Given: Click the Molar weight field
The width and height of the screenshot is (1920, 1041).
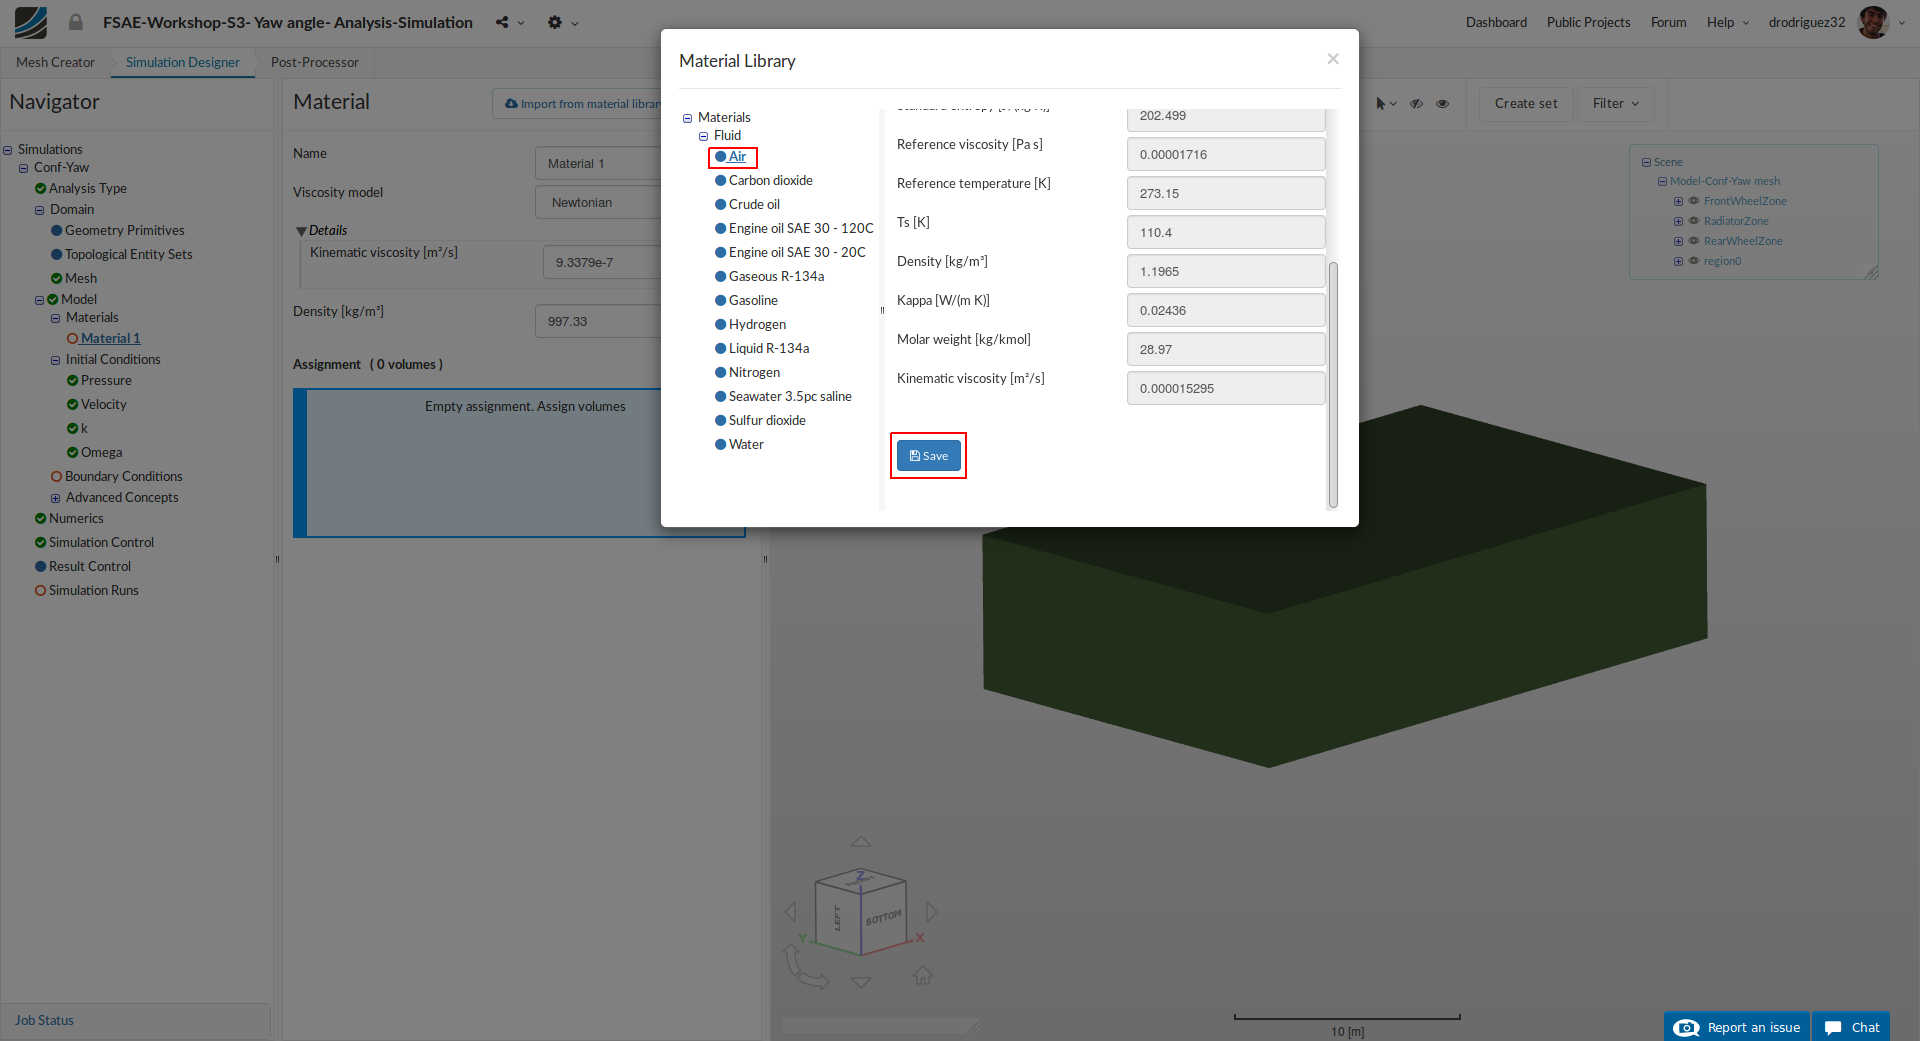Looking at the screenshot, I should [x=1226, y=350].
